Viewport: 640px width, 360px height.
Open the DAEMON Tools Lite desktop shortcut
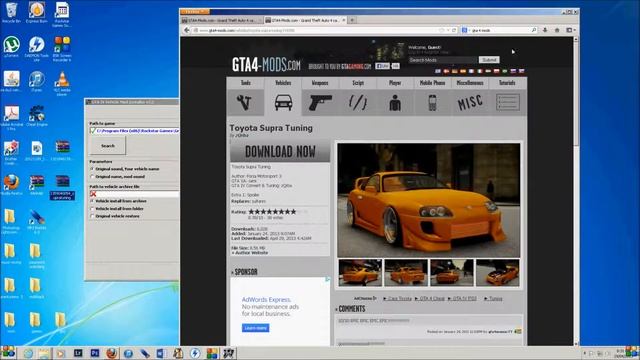tap(36, 49)
